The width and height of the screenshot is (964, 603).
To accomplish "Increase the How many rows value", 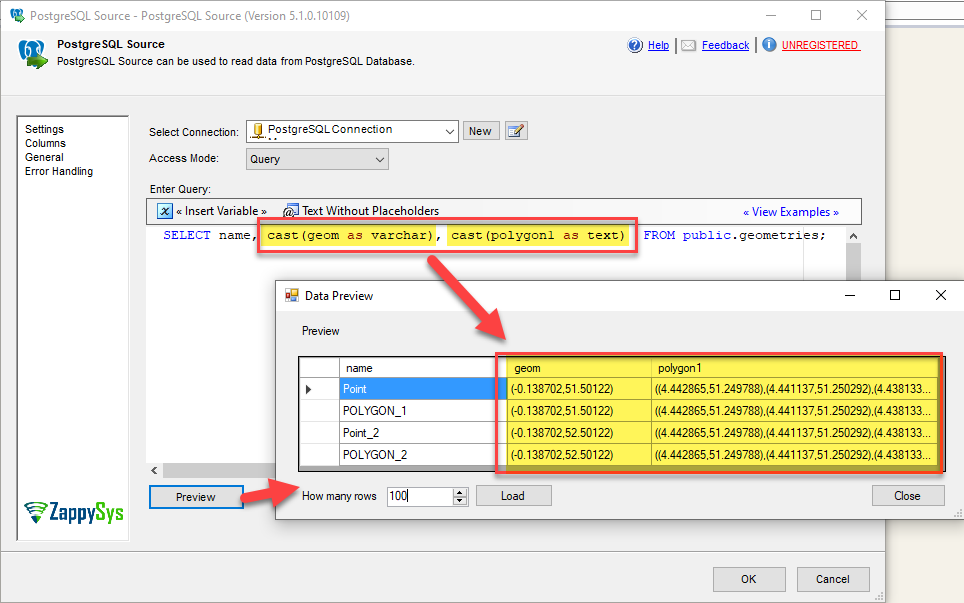I will pos(460,492).
